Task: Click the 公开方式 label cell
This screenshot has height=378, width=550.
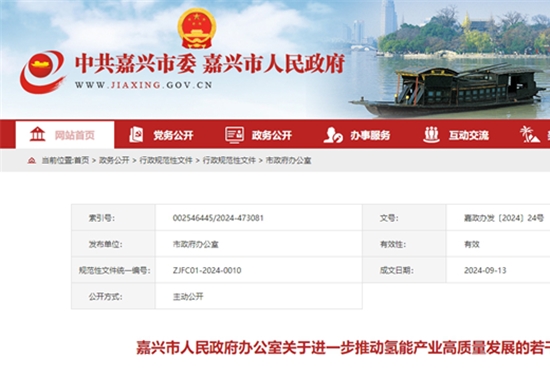Action: coord(113,296)
